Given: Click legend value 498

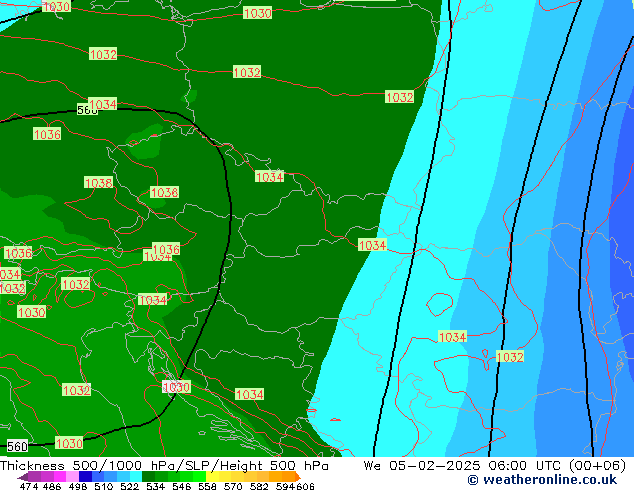Looking at the screenshot, I should [78, 486].
